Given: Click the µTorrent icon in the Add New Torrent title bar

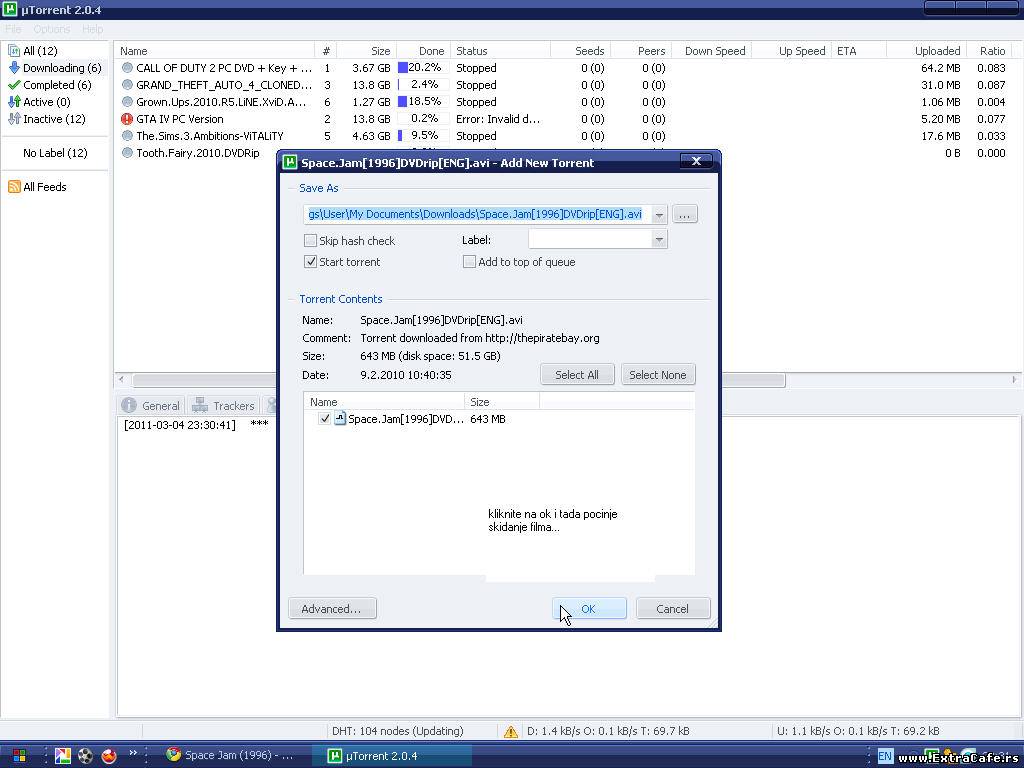Looking at the screenshot, I should (x=289, y=163).
